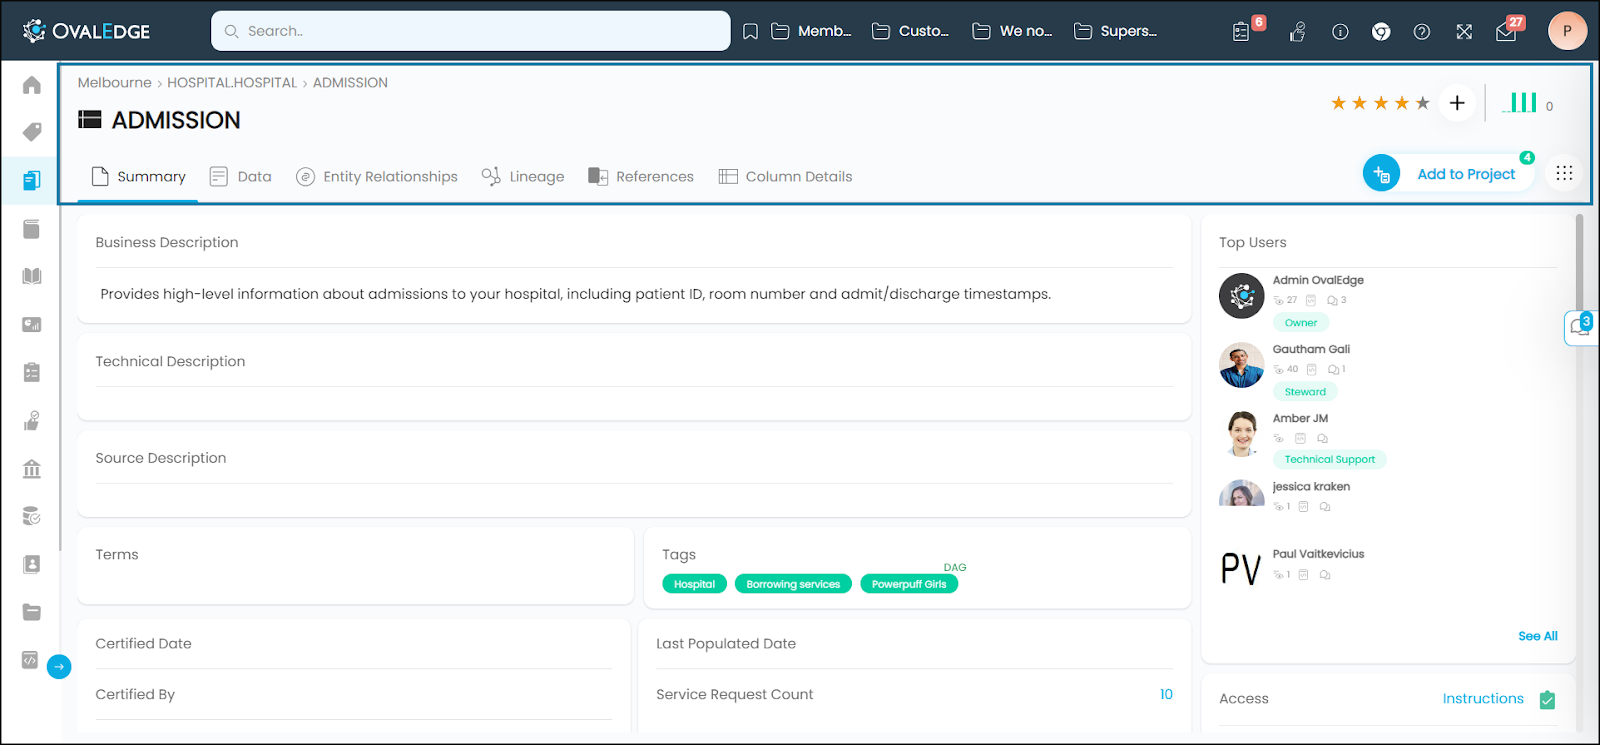Screen dimensions: 1600x745
Task: Click HOSPITAL.HOSPITAL breadcrumb link
Action: tap(232, 83)
